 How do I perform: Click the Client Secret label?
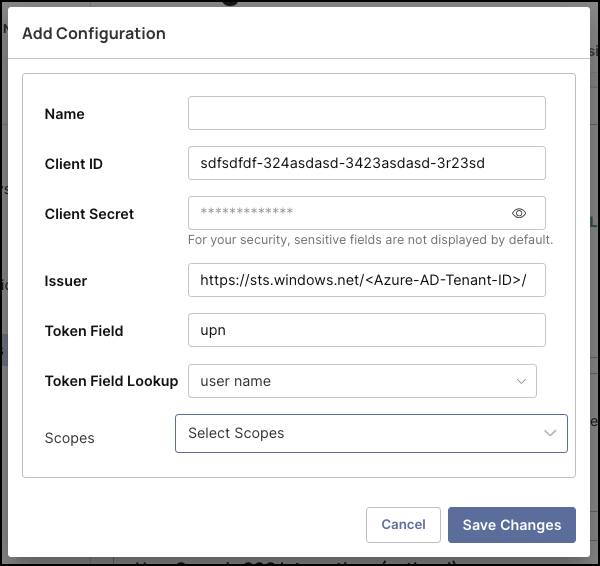[89, 214]
